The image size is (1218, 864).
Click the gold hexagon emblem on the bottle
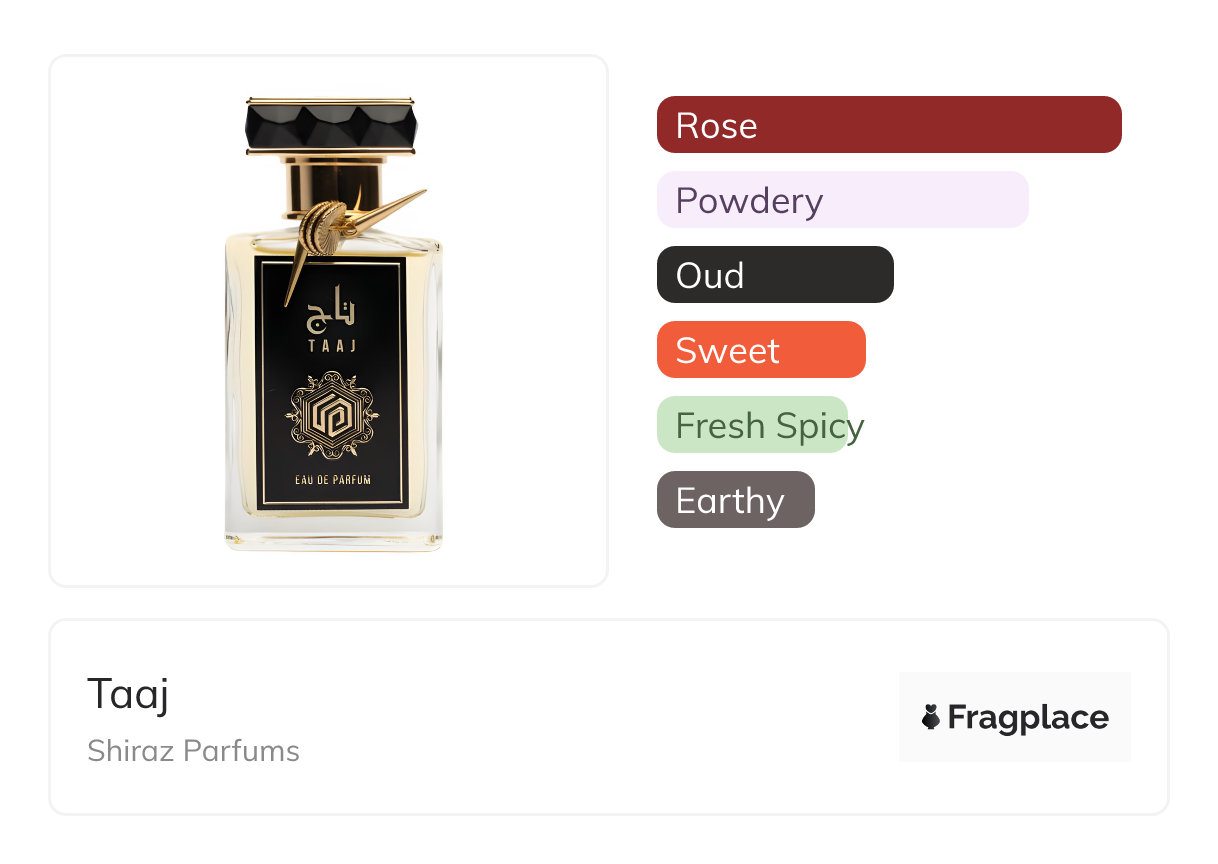coord(332,414)
